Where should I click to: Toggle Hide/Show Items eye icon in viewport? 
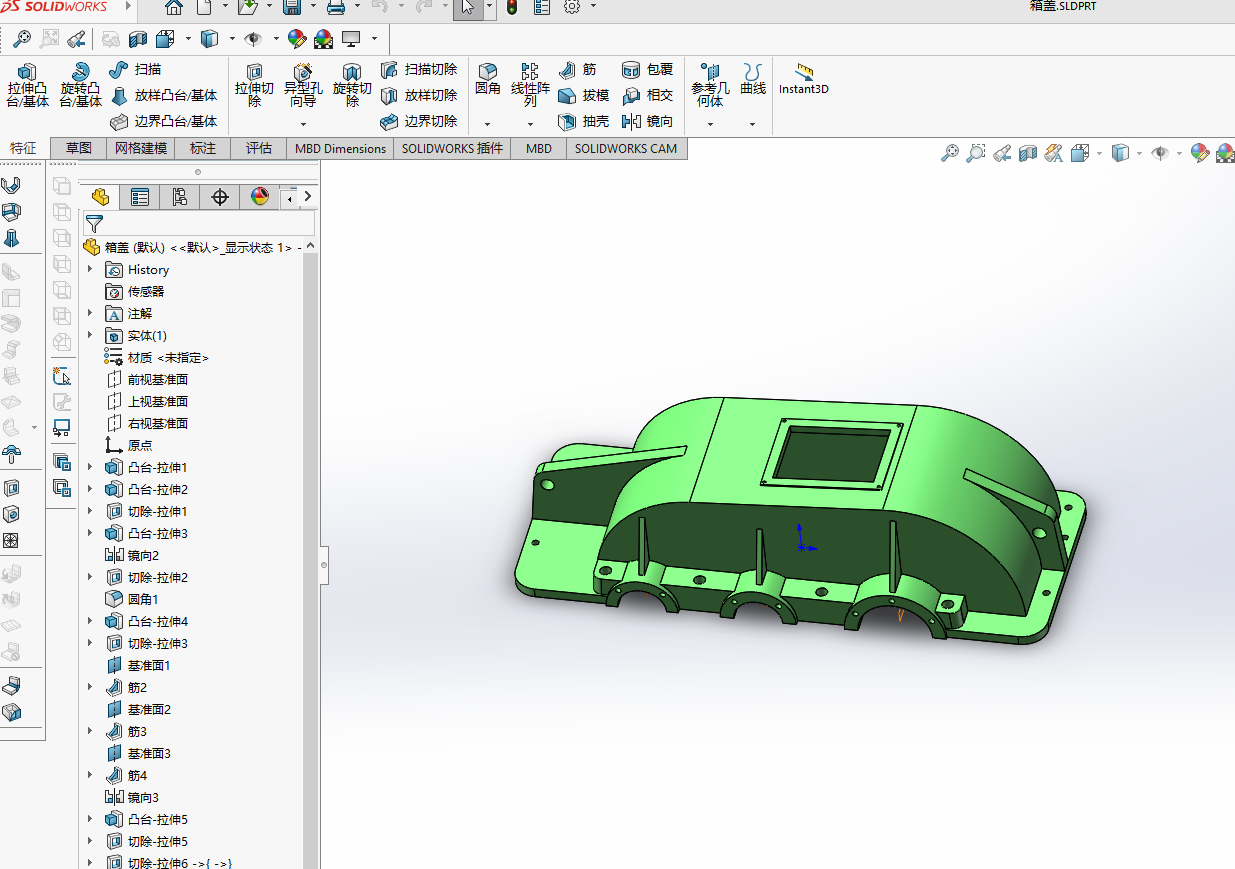pos(1160,153)
